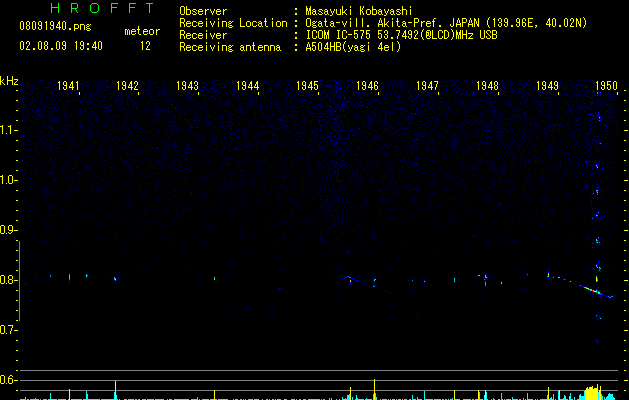Image resolution: width=629 pixels, height=400 pixels.
Task: Click the Ogata-vill. Akita-Pref. JAPAN location text
Action: click(x=446, y=23)
